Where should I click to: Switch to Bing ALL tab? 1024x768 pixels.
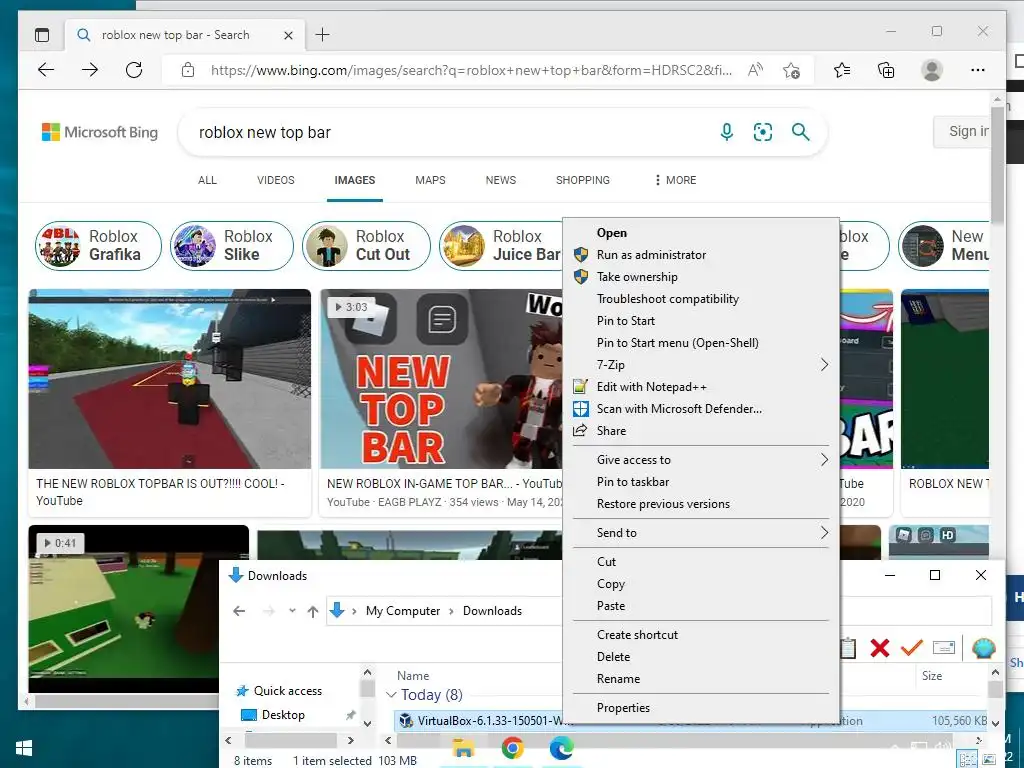click(207, 180)
